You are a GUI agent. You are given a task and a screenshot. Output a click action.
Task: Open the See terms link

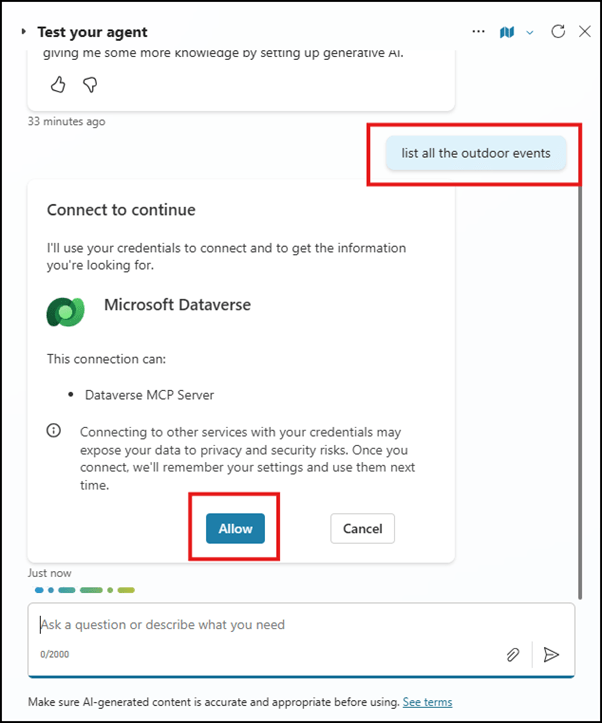click(x=427, y=702)
